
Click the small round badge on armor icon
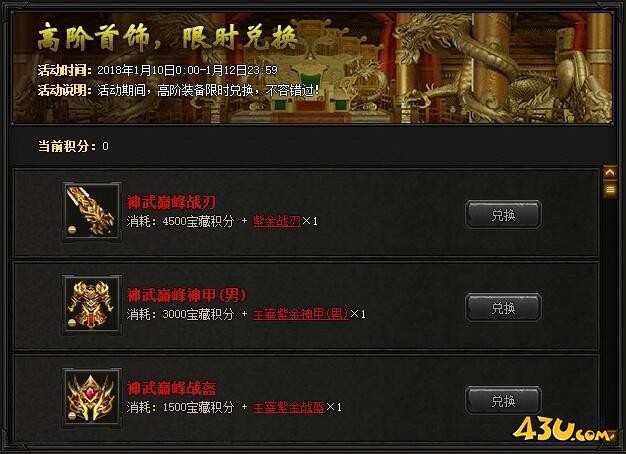pyautogui.click(x=72, y=323)
